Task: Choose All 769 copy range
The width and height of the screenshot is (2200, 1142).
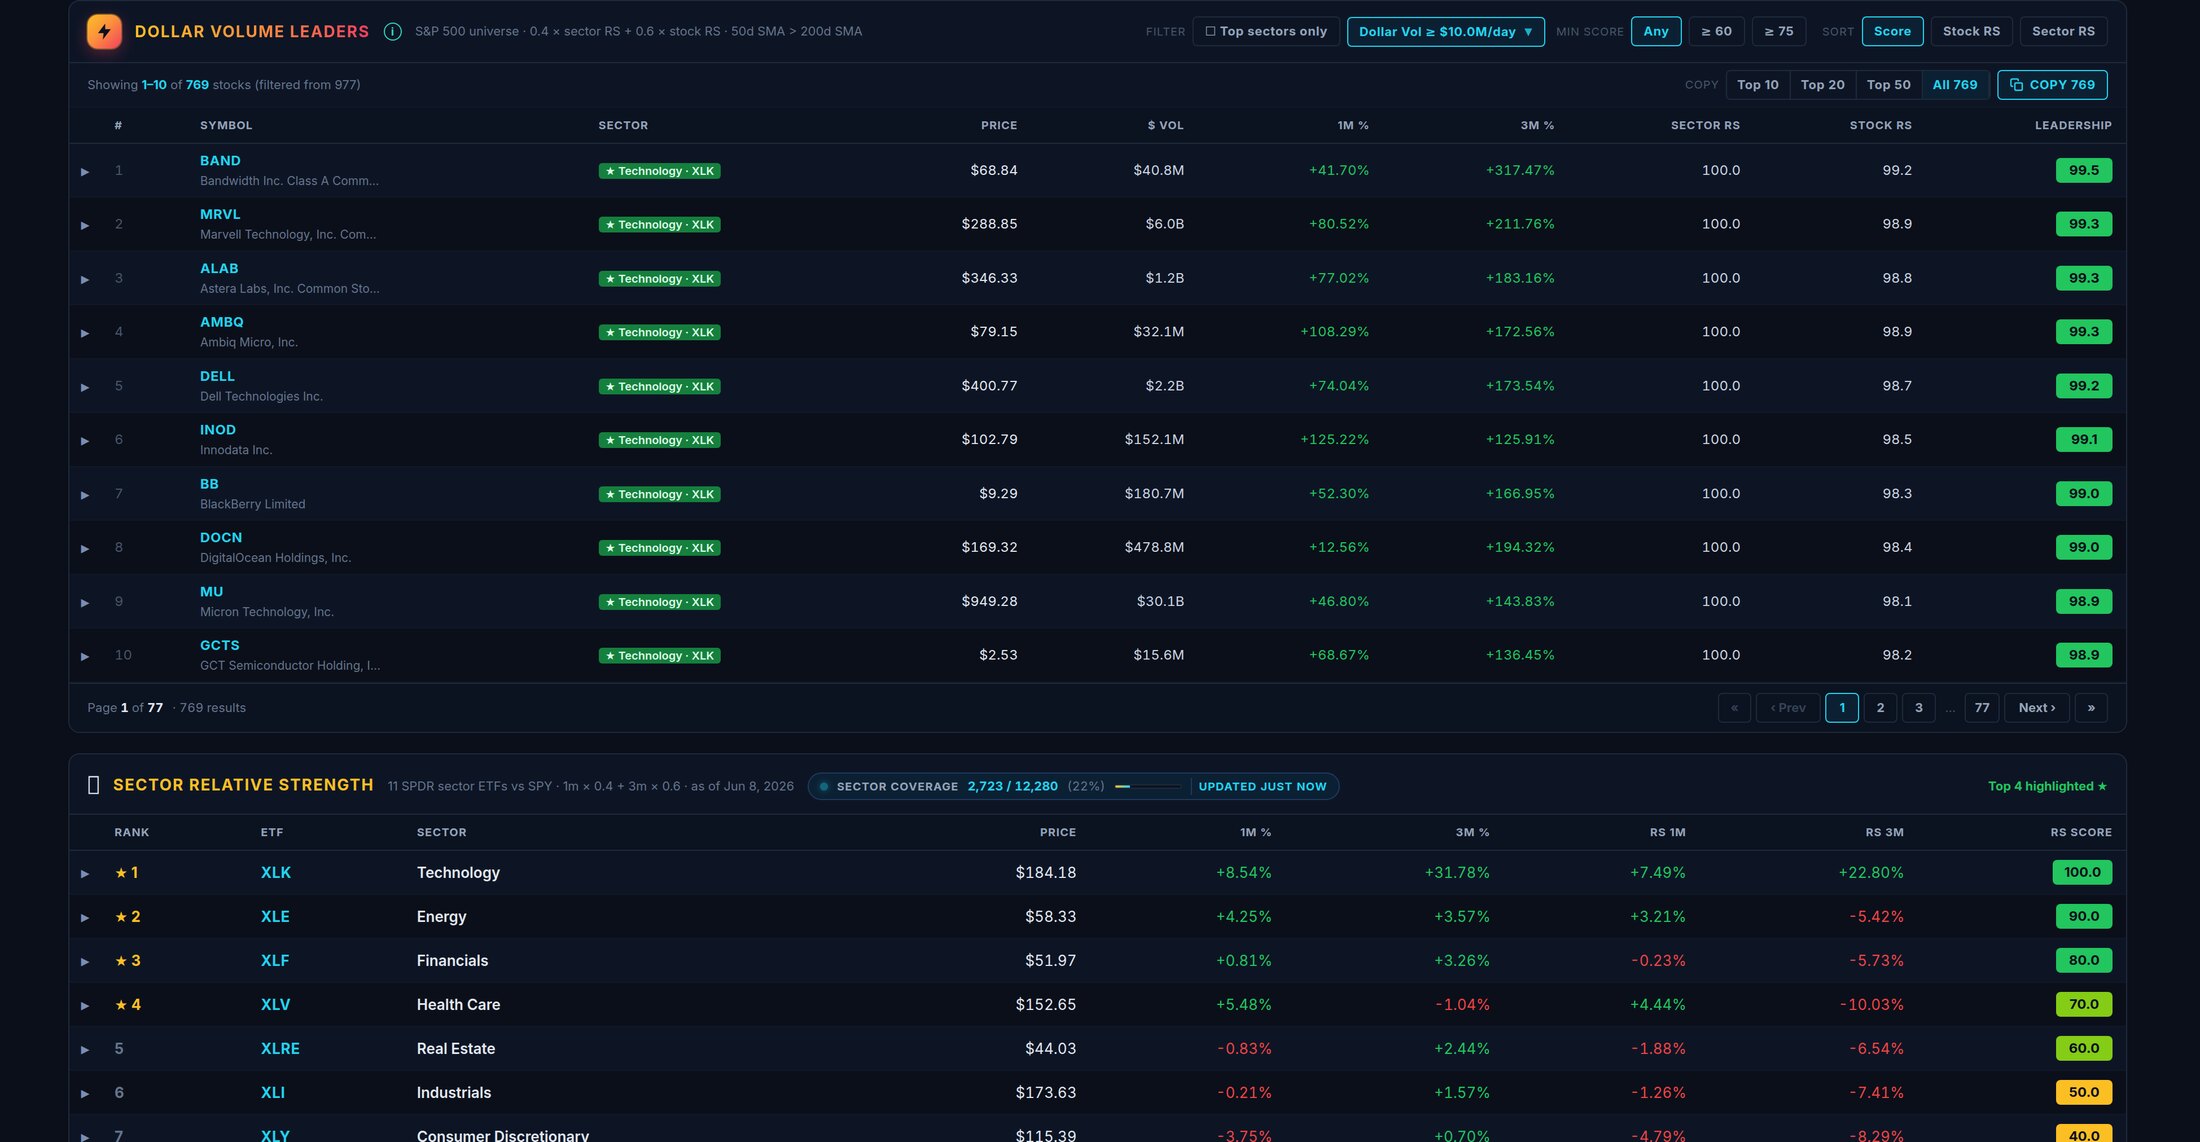Action: click(x=1955, y=85)
